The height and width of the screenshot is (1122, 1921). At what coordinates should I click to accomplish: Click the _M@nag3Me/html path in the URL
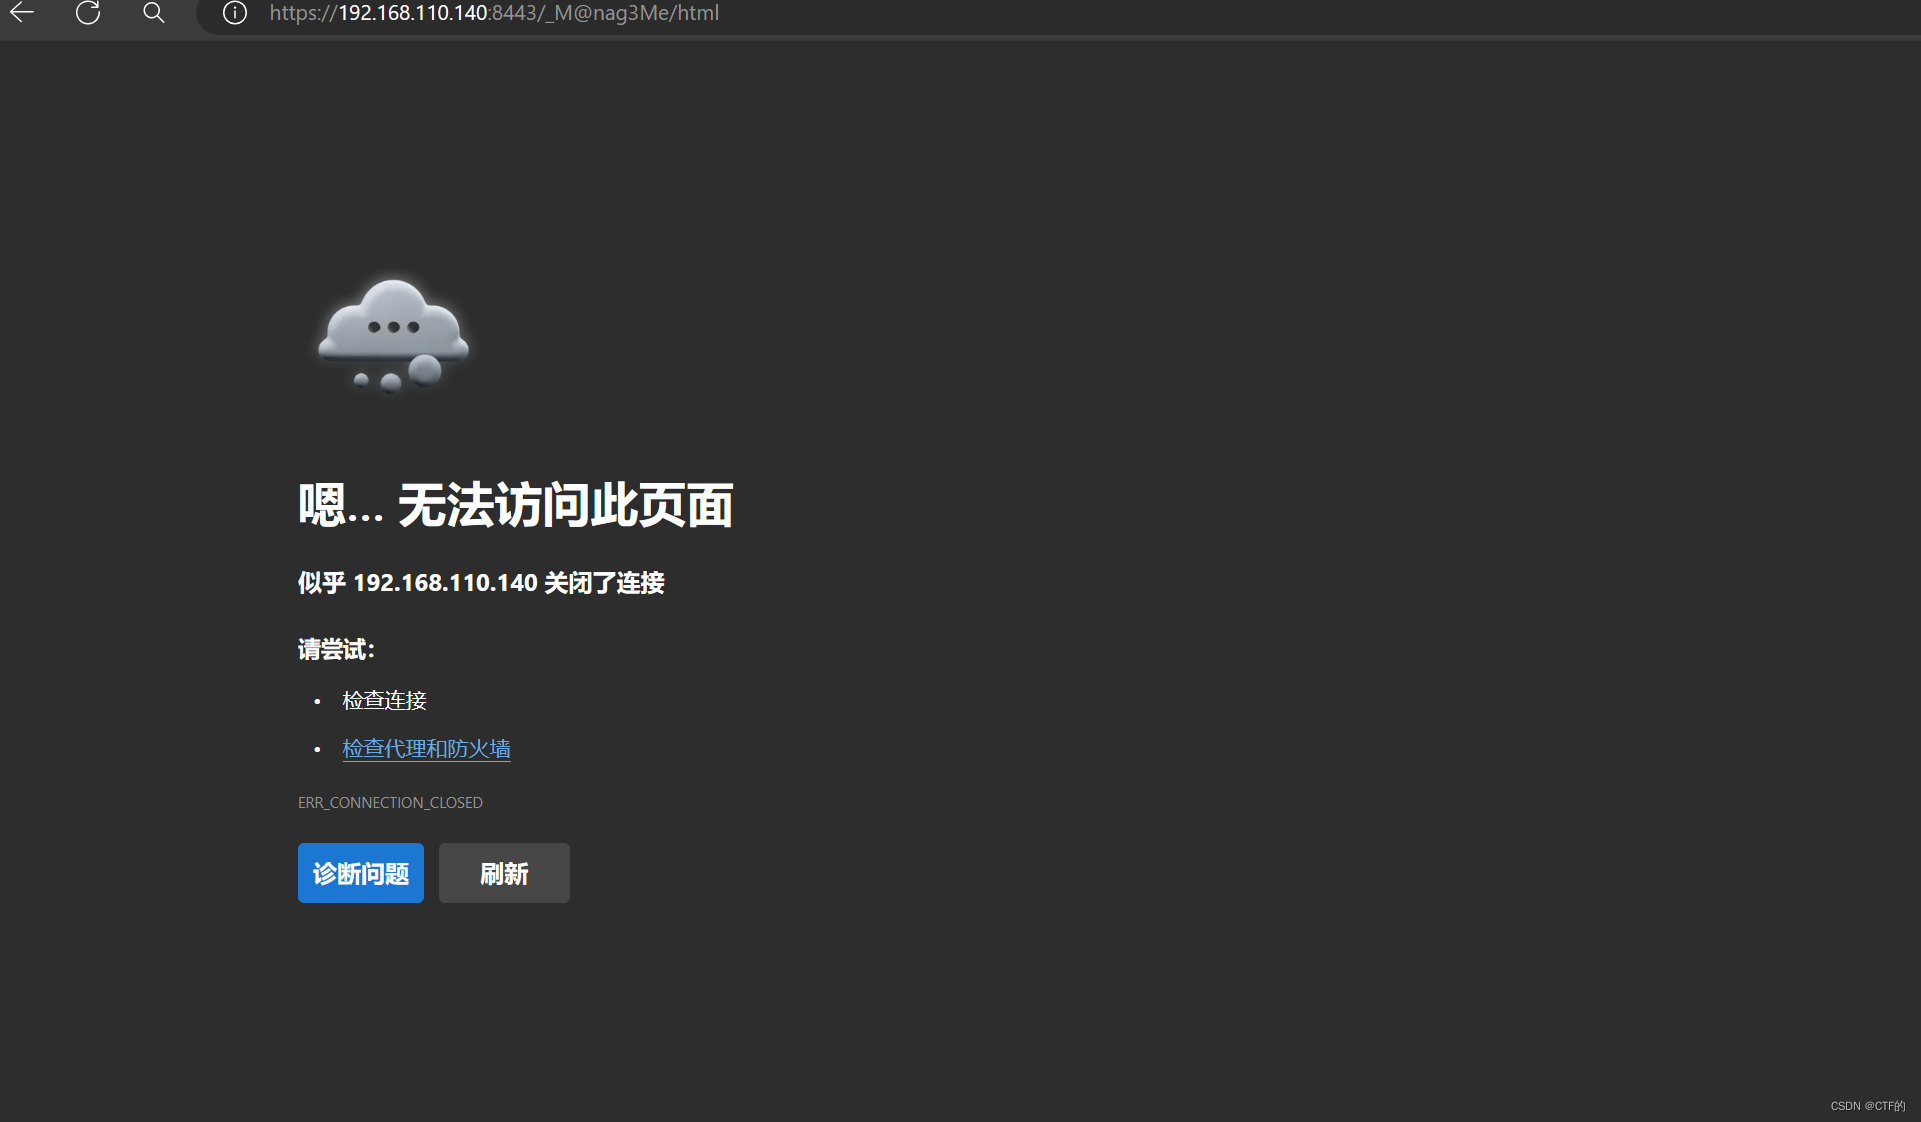632,13
